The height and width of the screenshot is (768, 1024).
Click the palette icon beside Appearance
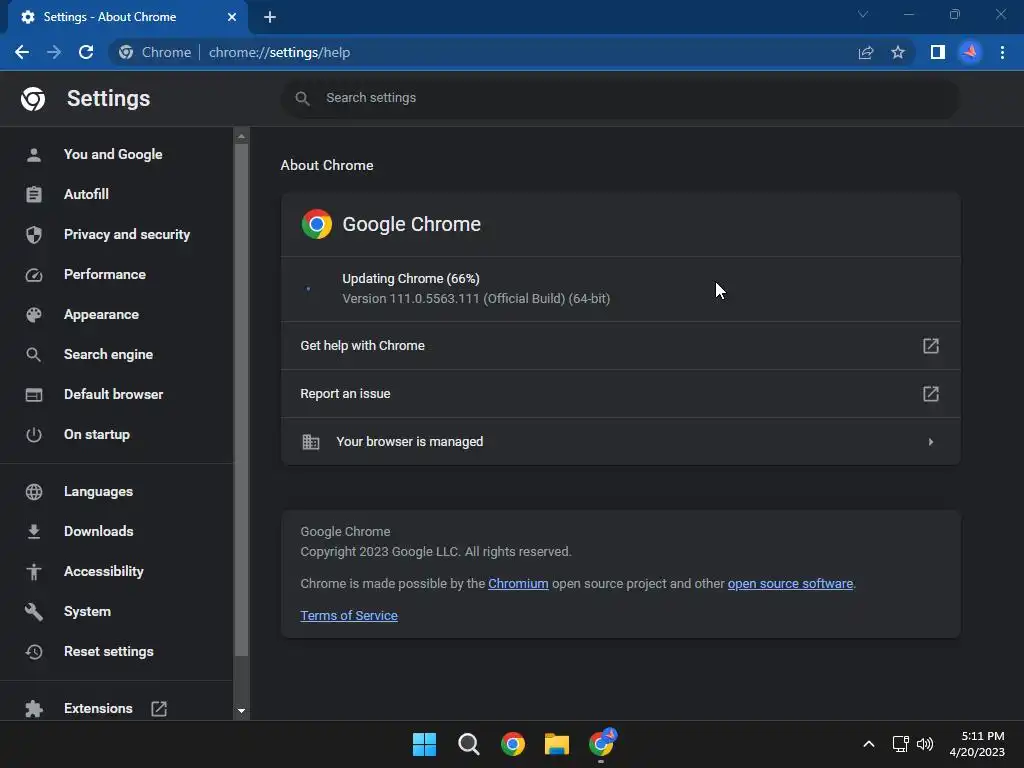tap(34, 315)
